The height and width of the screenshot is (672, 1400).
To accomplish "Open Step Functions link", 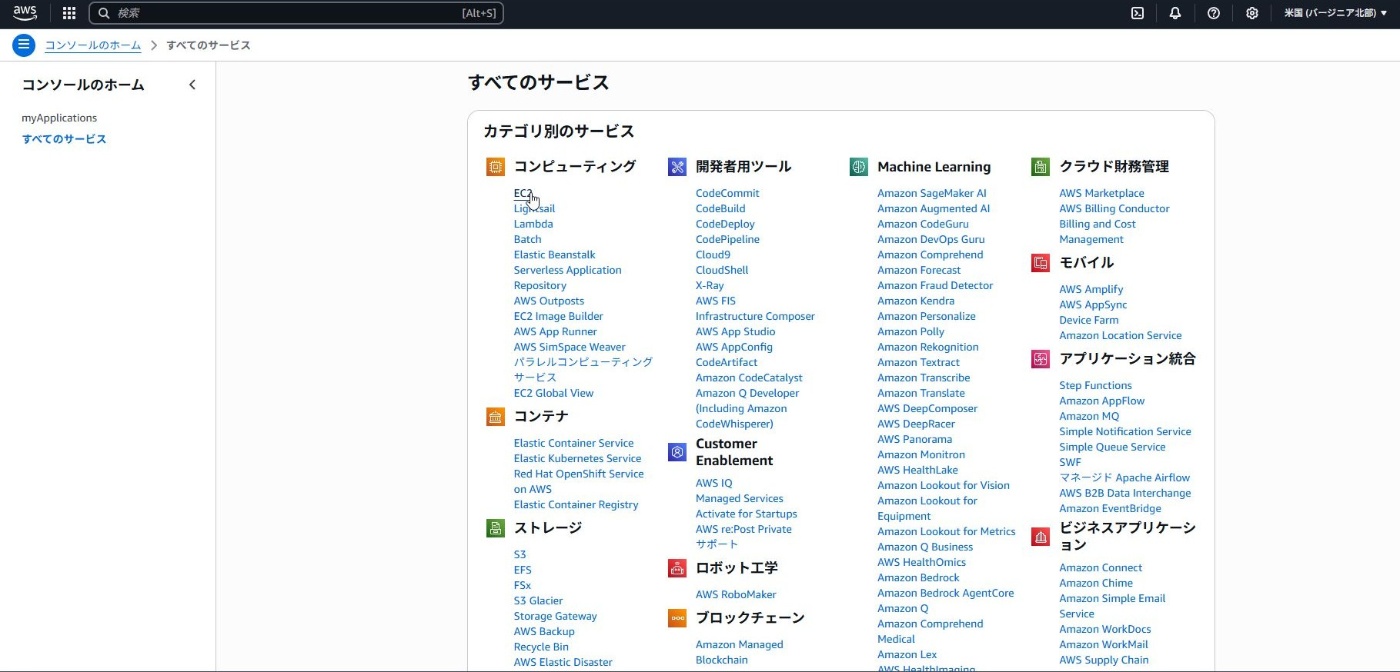I will (1096, 385).
